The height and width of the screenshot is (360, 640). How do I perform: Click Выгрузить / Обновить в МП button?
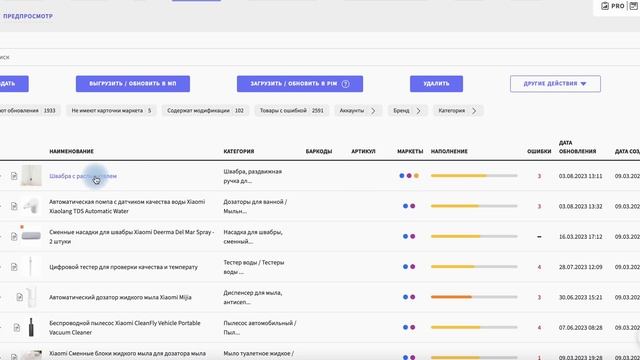click(x=133, y=84)
